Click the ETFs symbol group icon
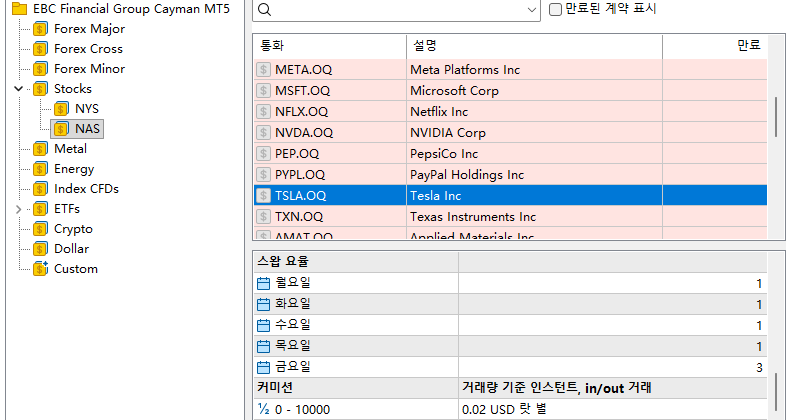 (41, 209)
